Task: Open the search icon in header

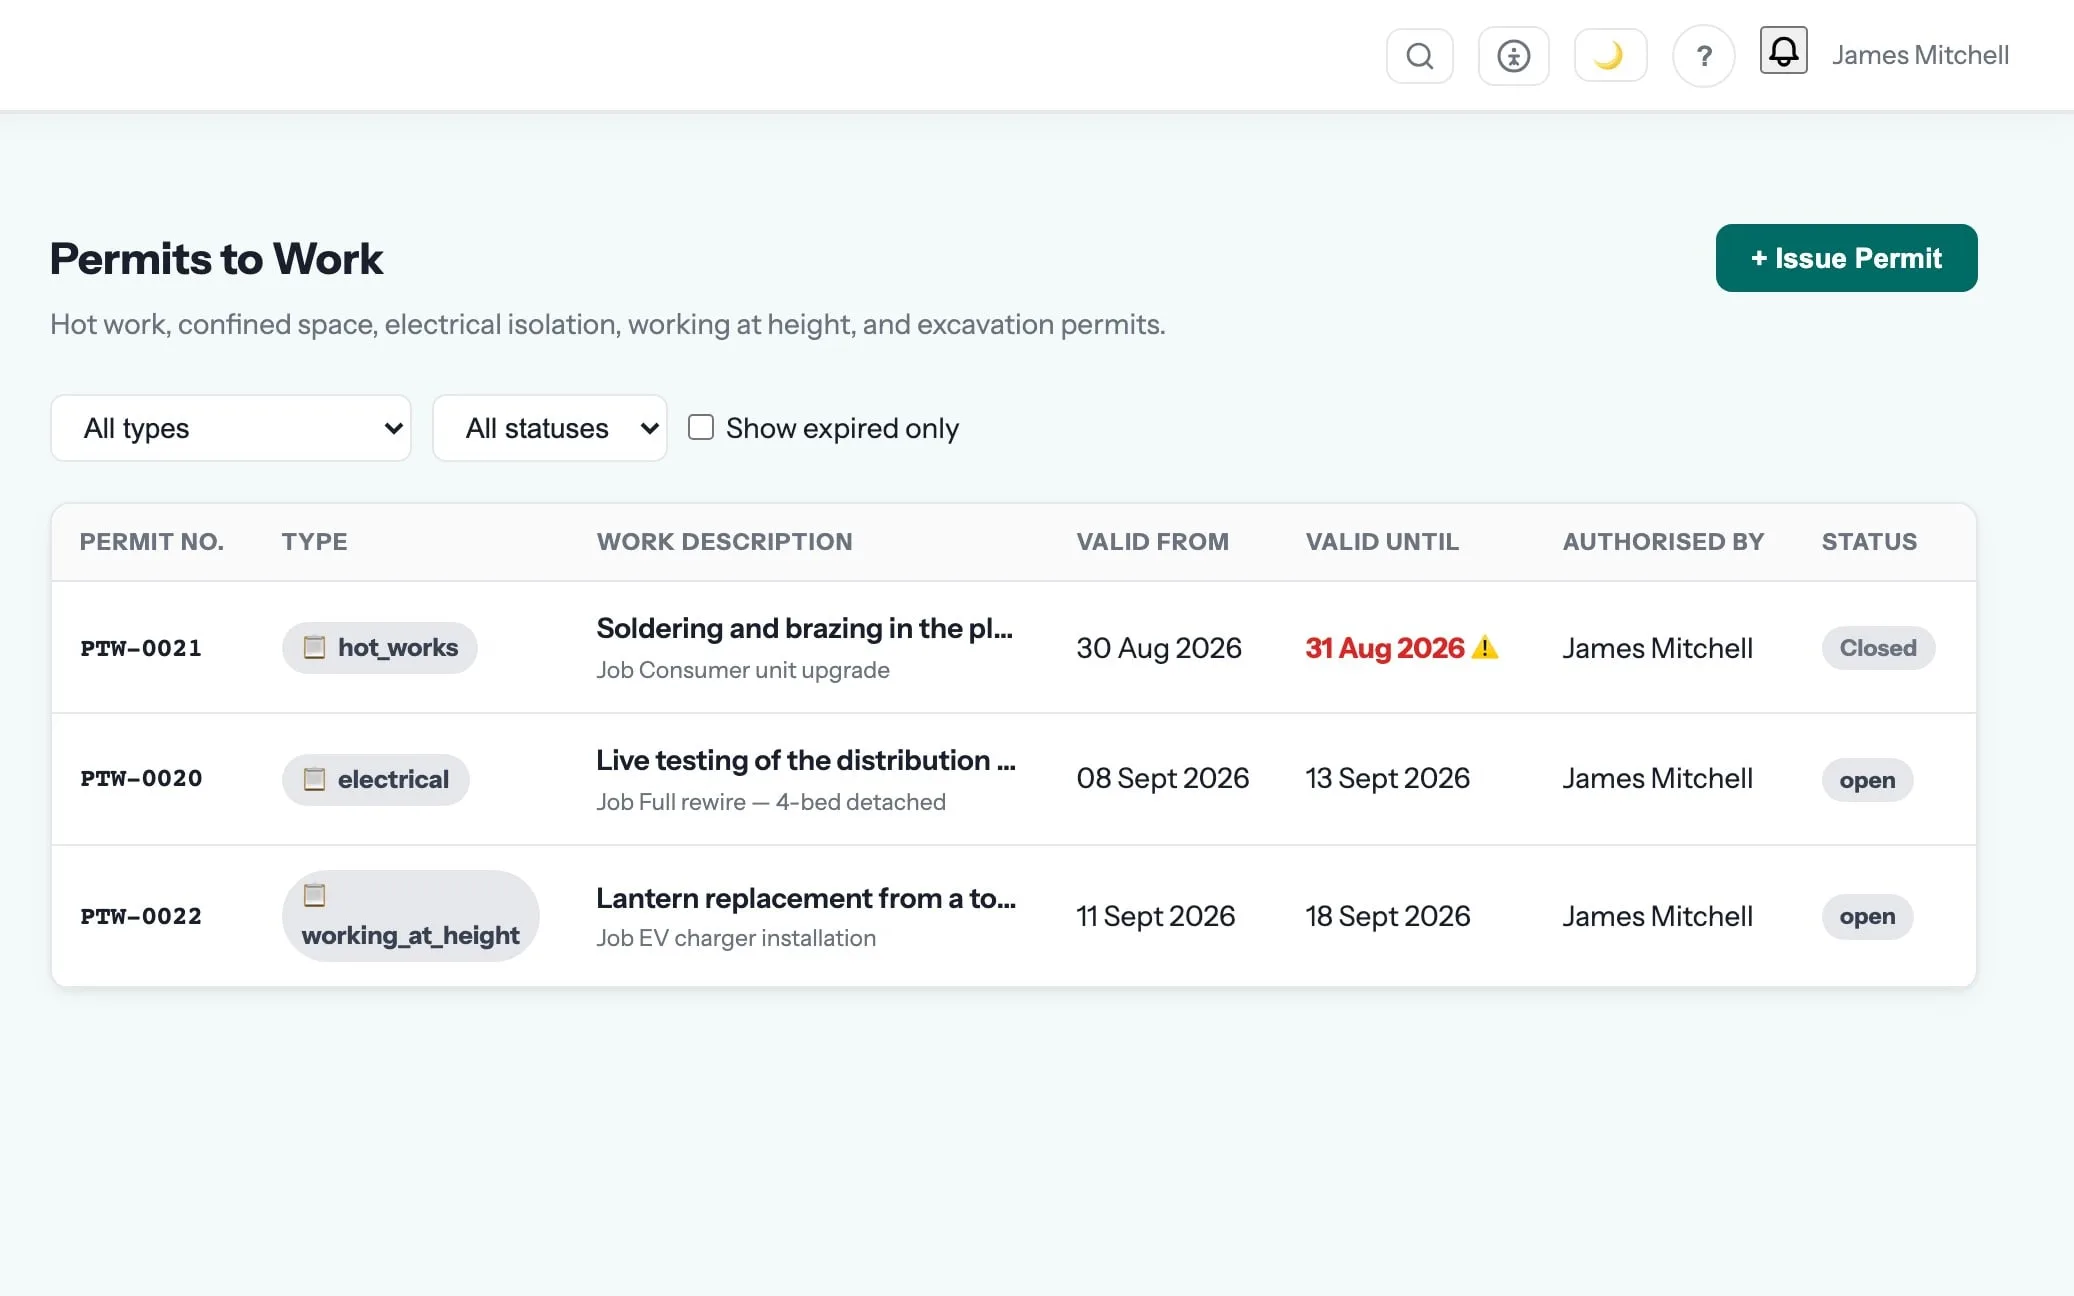Action: pyautogui.click(x=1419, y=56)
